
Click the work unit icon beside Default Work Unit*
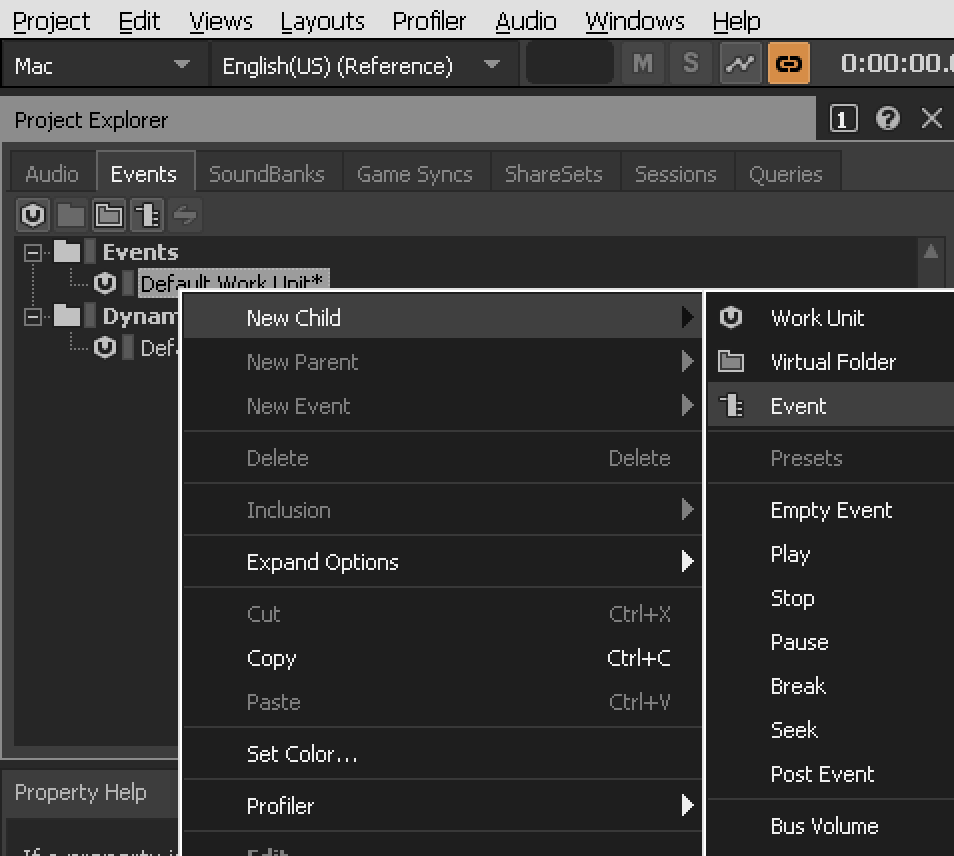coord(105,283)
